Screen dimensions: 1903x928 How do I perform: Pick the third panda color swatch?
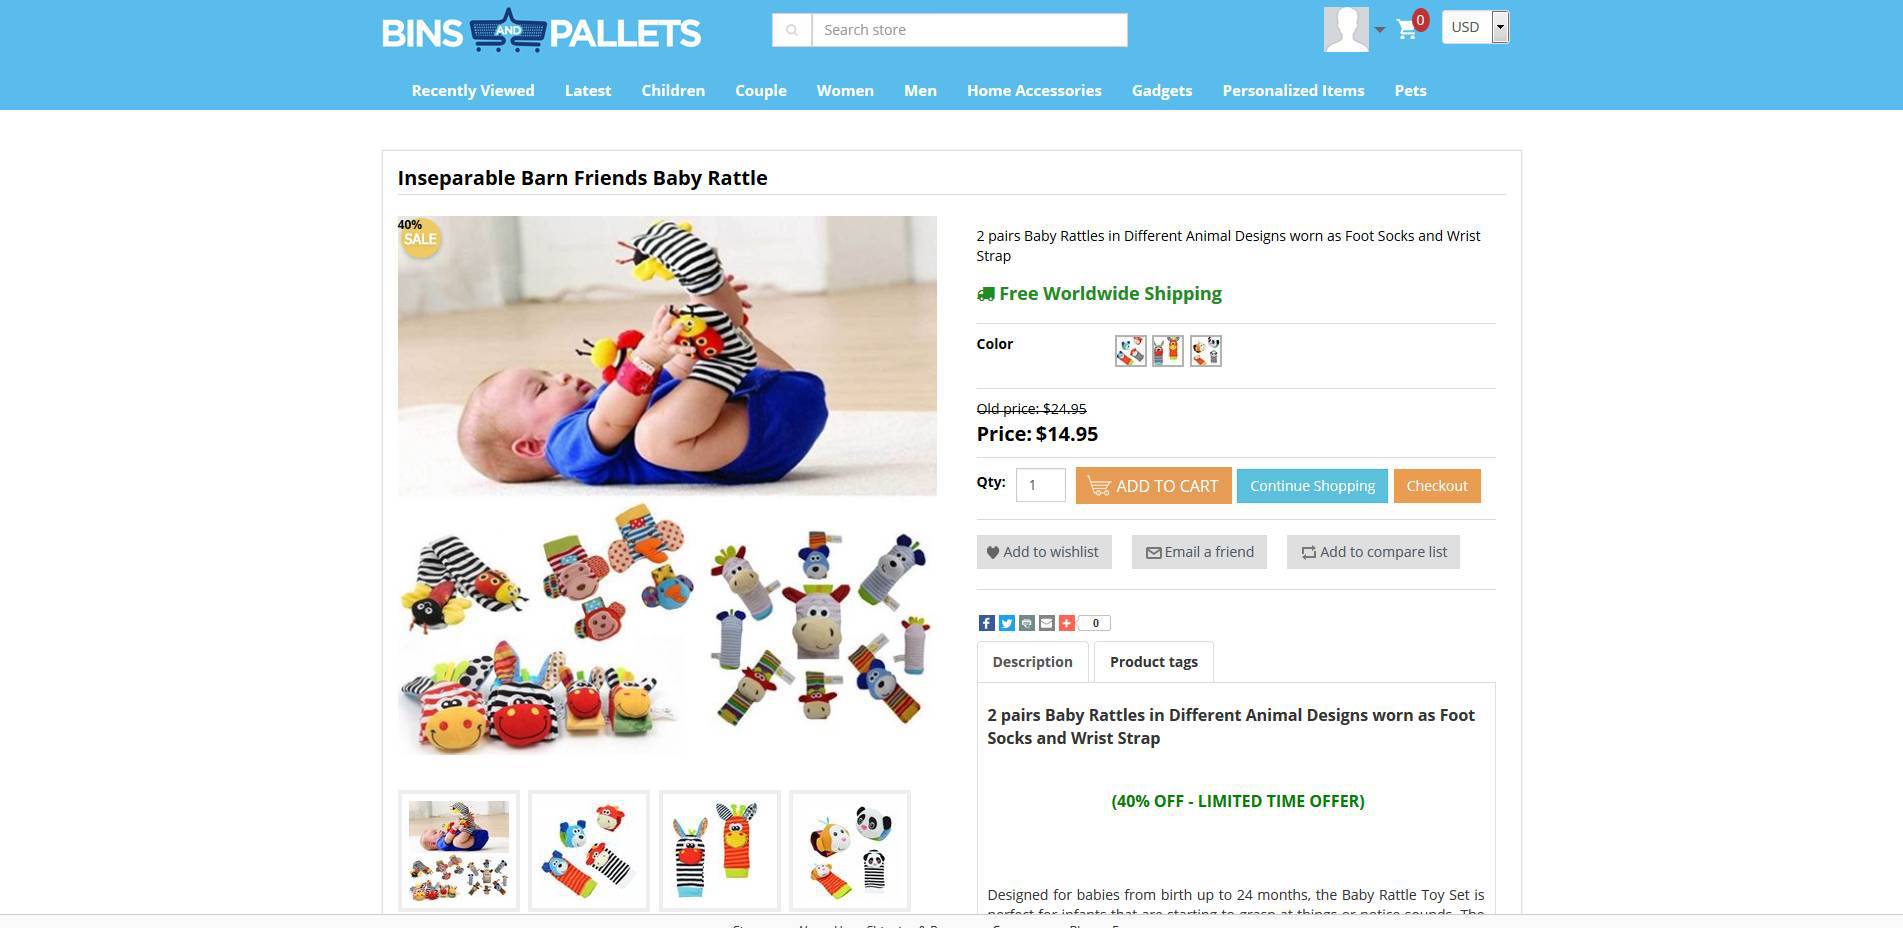[1205, 351]
